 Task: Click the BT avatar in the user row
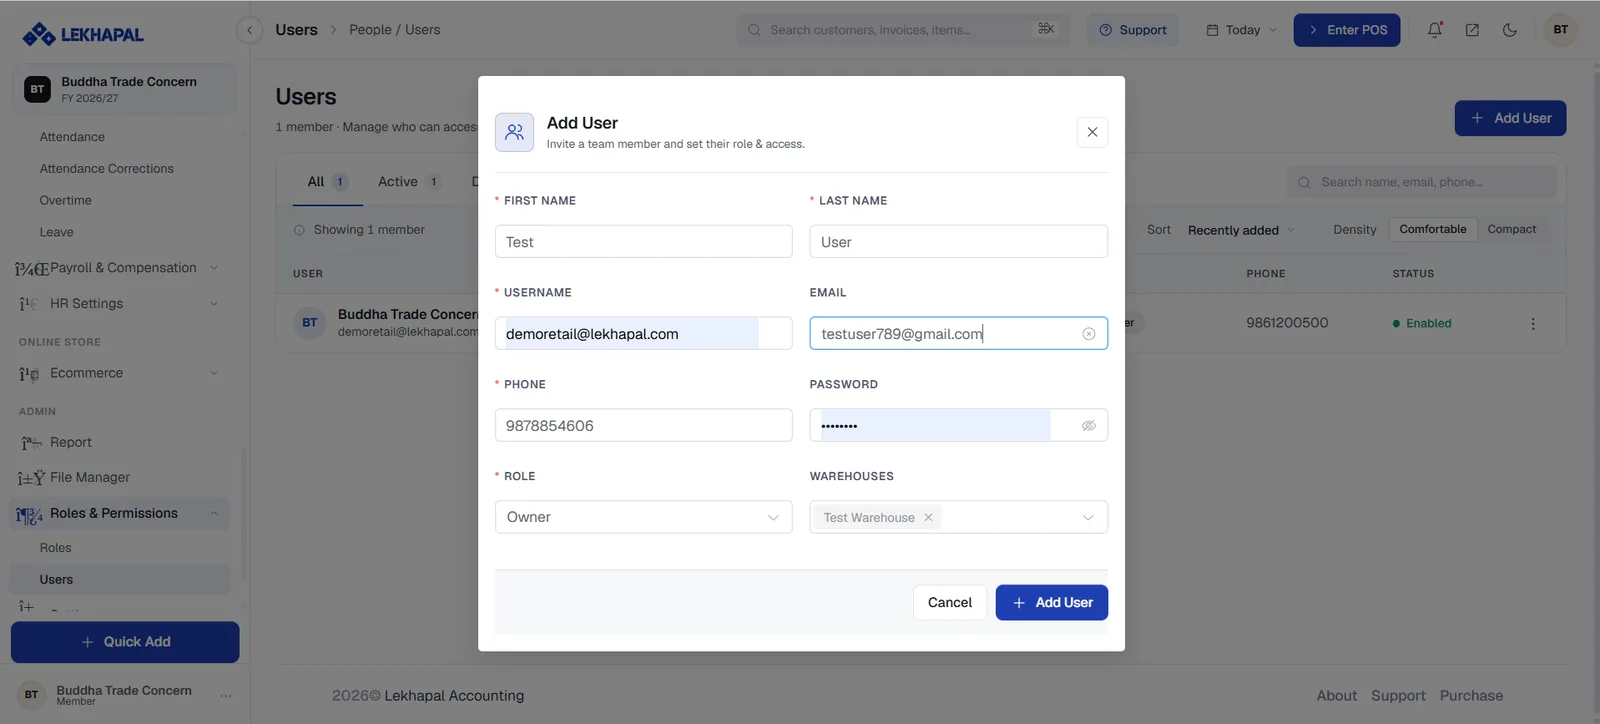click(310, 323)
